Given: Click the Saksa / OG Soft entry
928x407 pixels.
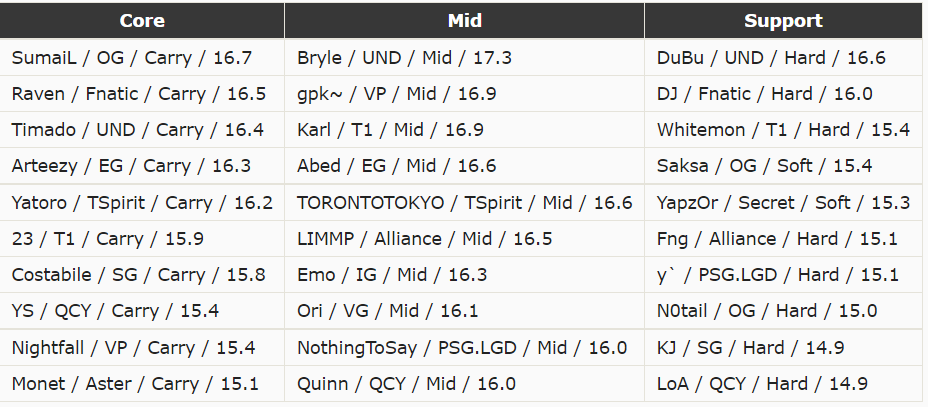Looking at the screenshot, I should [x=764, y=166].
